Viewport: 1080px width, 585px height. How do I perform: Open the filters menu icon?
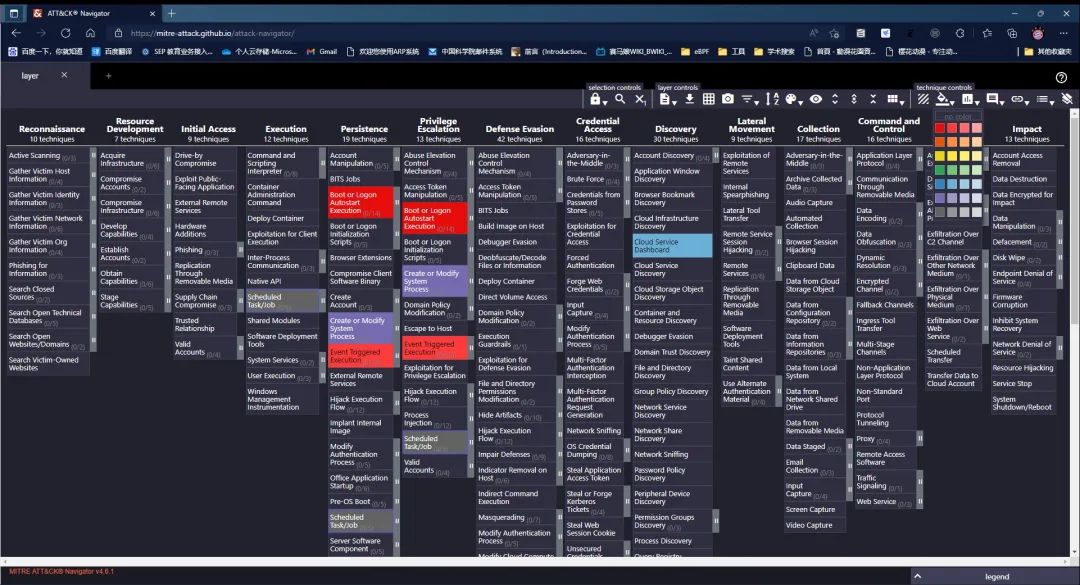coord(749,100)
